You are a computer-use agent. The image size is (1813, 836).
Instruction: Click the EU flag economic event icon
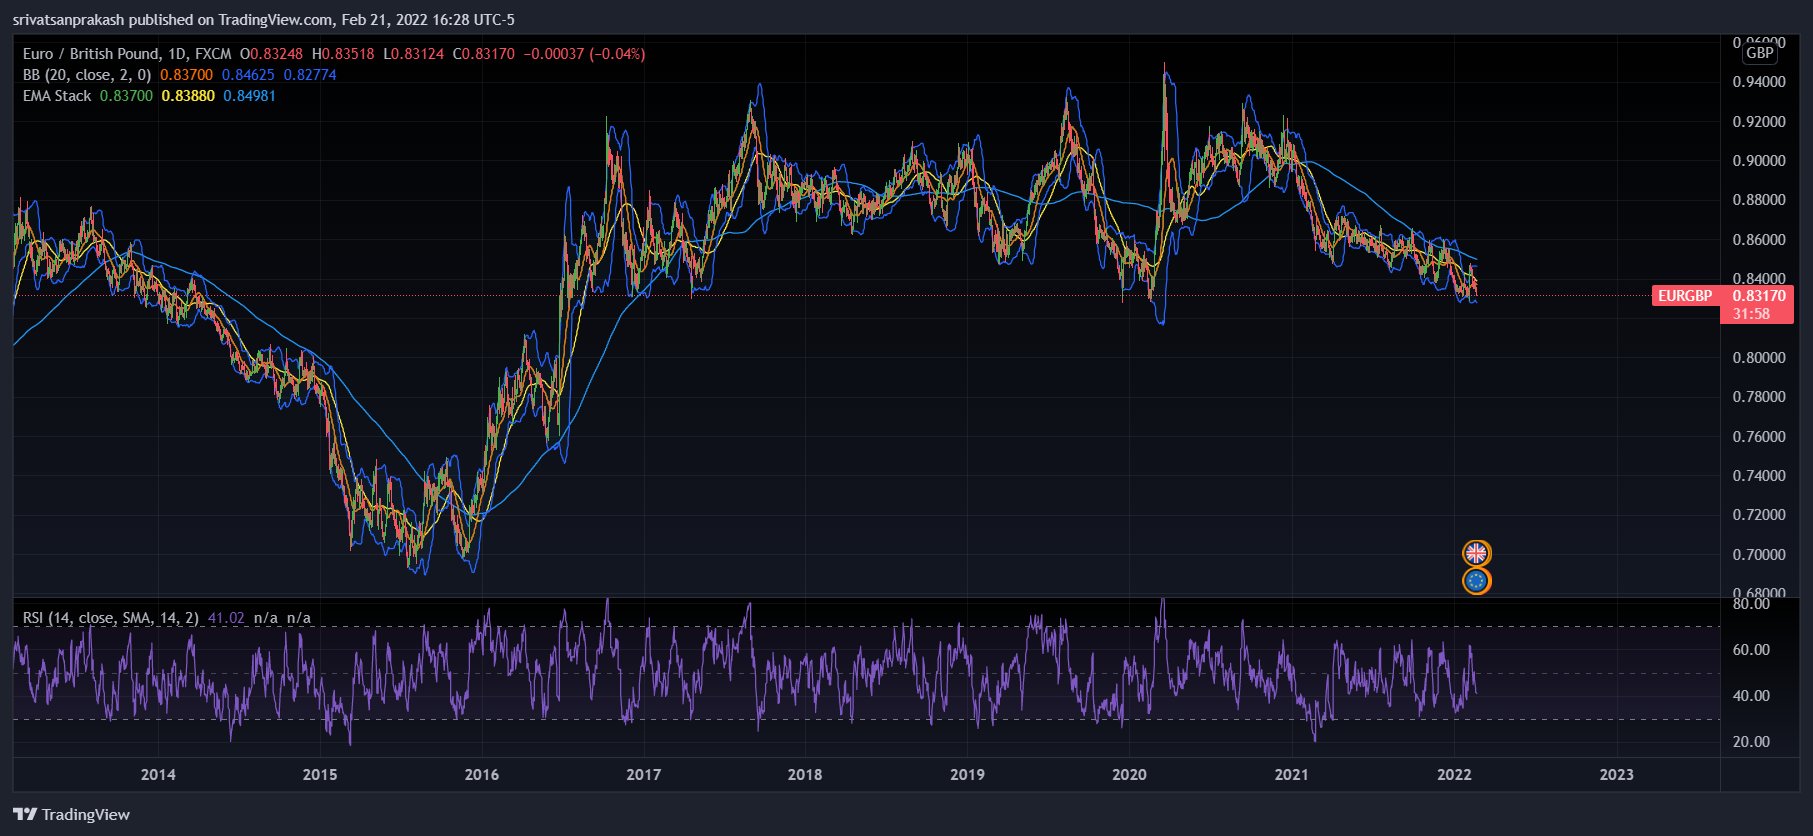coord(1476,581)
